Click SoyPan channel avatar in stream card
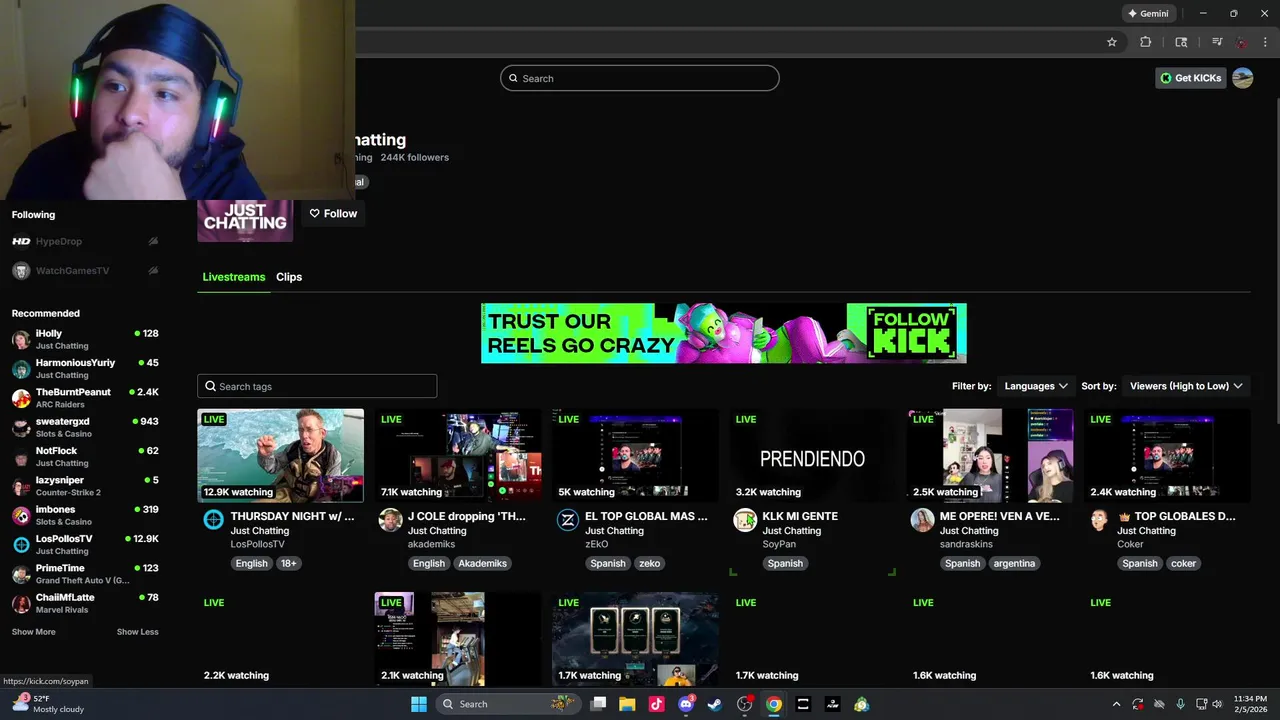 coord(745,519)
